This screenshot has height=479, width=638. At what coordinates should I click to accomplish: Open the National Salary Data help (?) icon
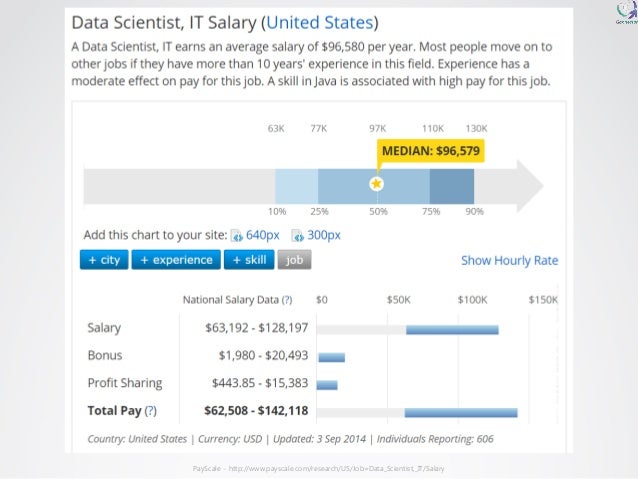click(287, 300)
